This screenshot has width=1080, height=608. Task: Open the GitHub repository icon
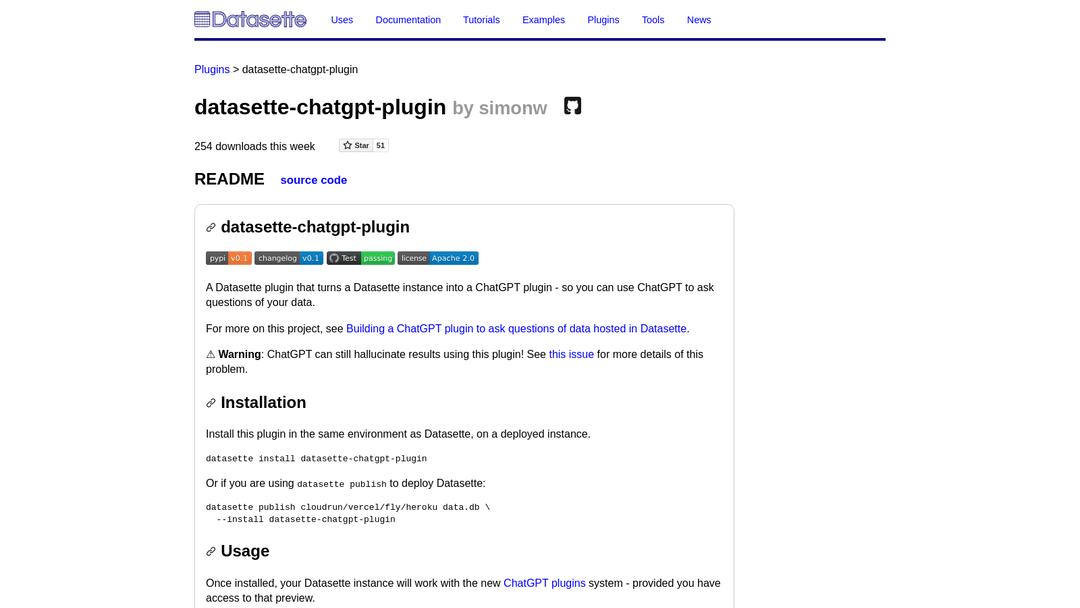(x=572, y=106)
